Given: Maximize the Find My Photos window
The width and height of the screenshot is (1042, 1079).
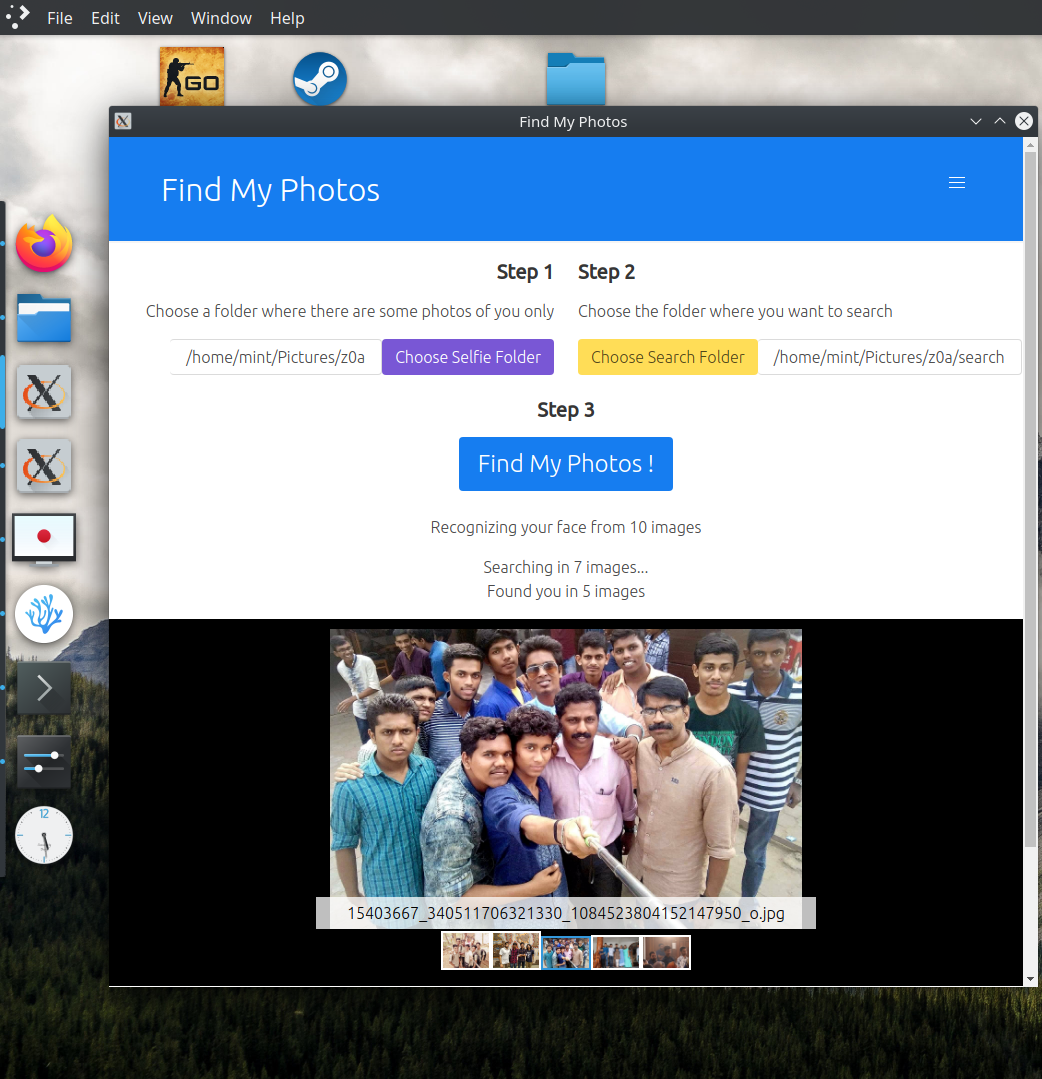Looking at the screenshot, I should 1000,122.
